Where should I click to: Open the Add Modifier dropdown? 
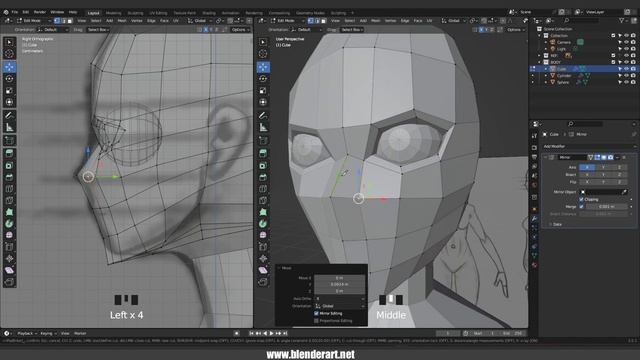click(589, 146)
